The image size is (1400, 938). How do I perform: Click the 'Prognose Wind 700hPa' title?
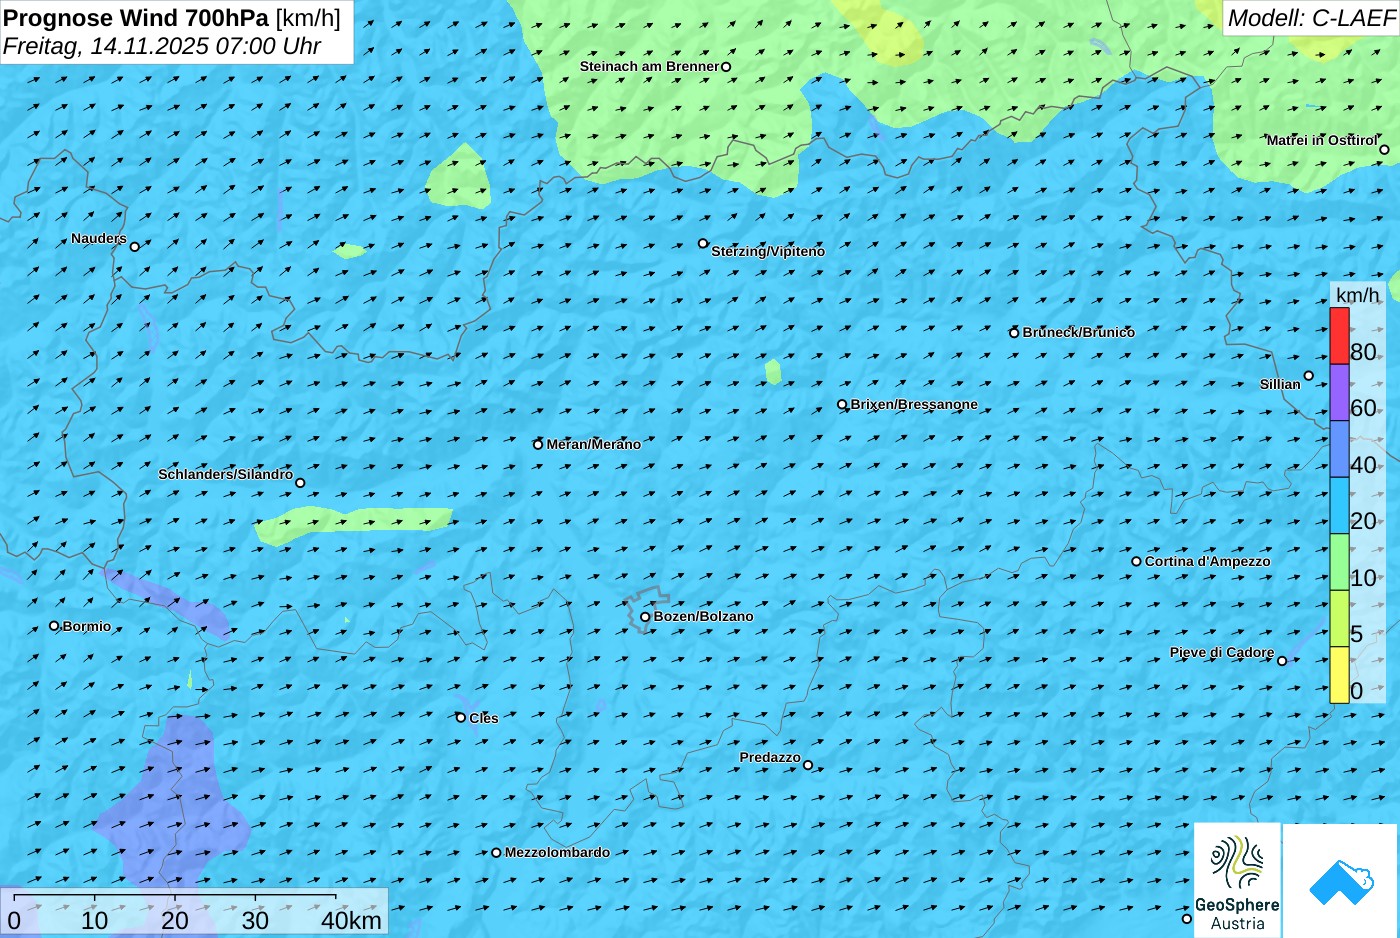coord(136,18)
